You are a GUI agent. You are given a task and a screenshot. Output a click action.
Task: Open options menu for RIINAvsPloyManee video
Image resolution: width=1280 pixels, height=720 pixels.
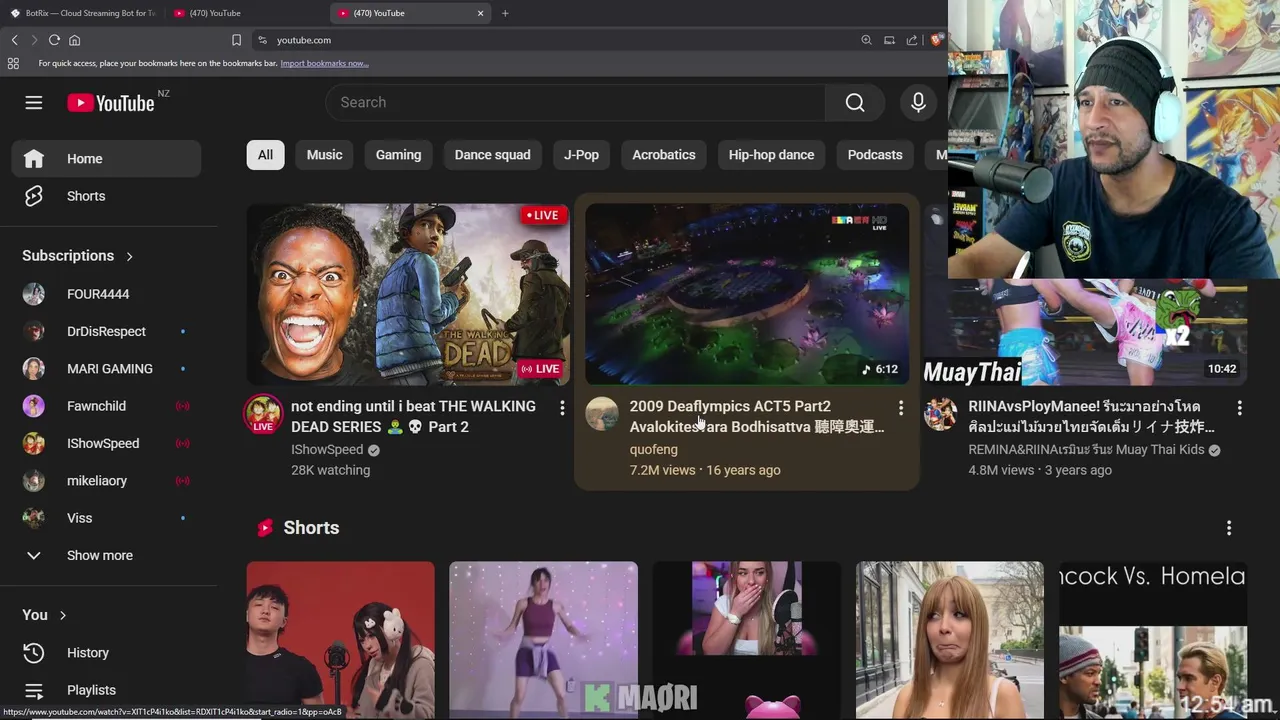point(1239,408)
